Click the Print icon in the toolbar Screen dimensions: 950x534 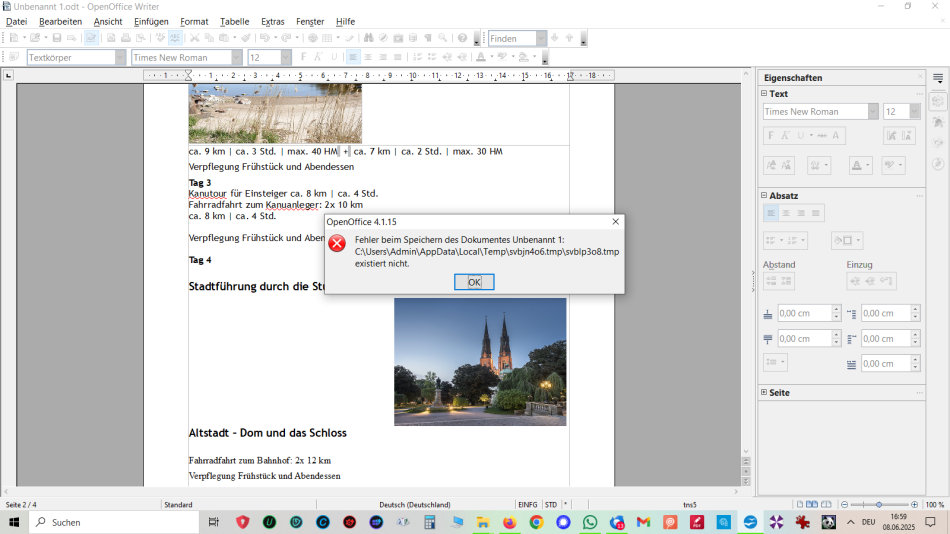125,38
